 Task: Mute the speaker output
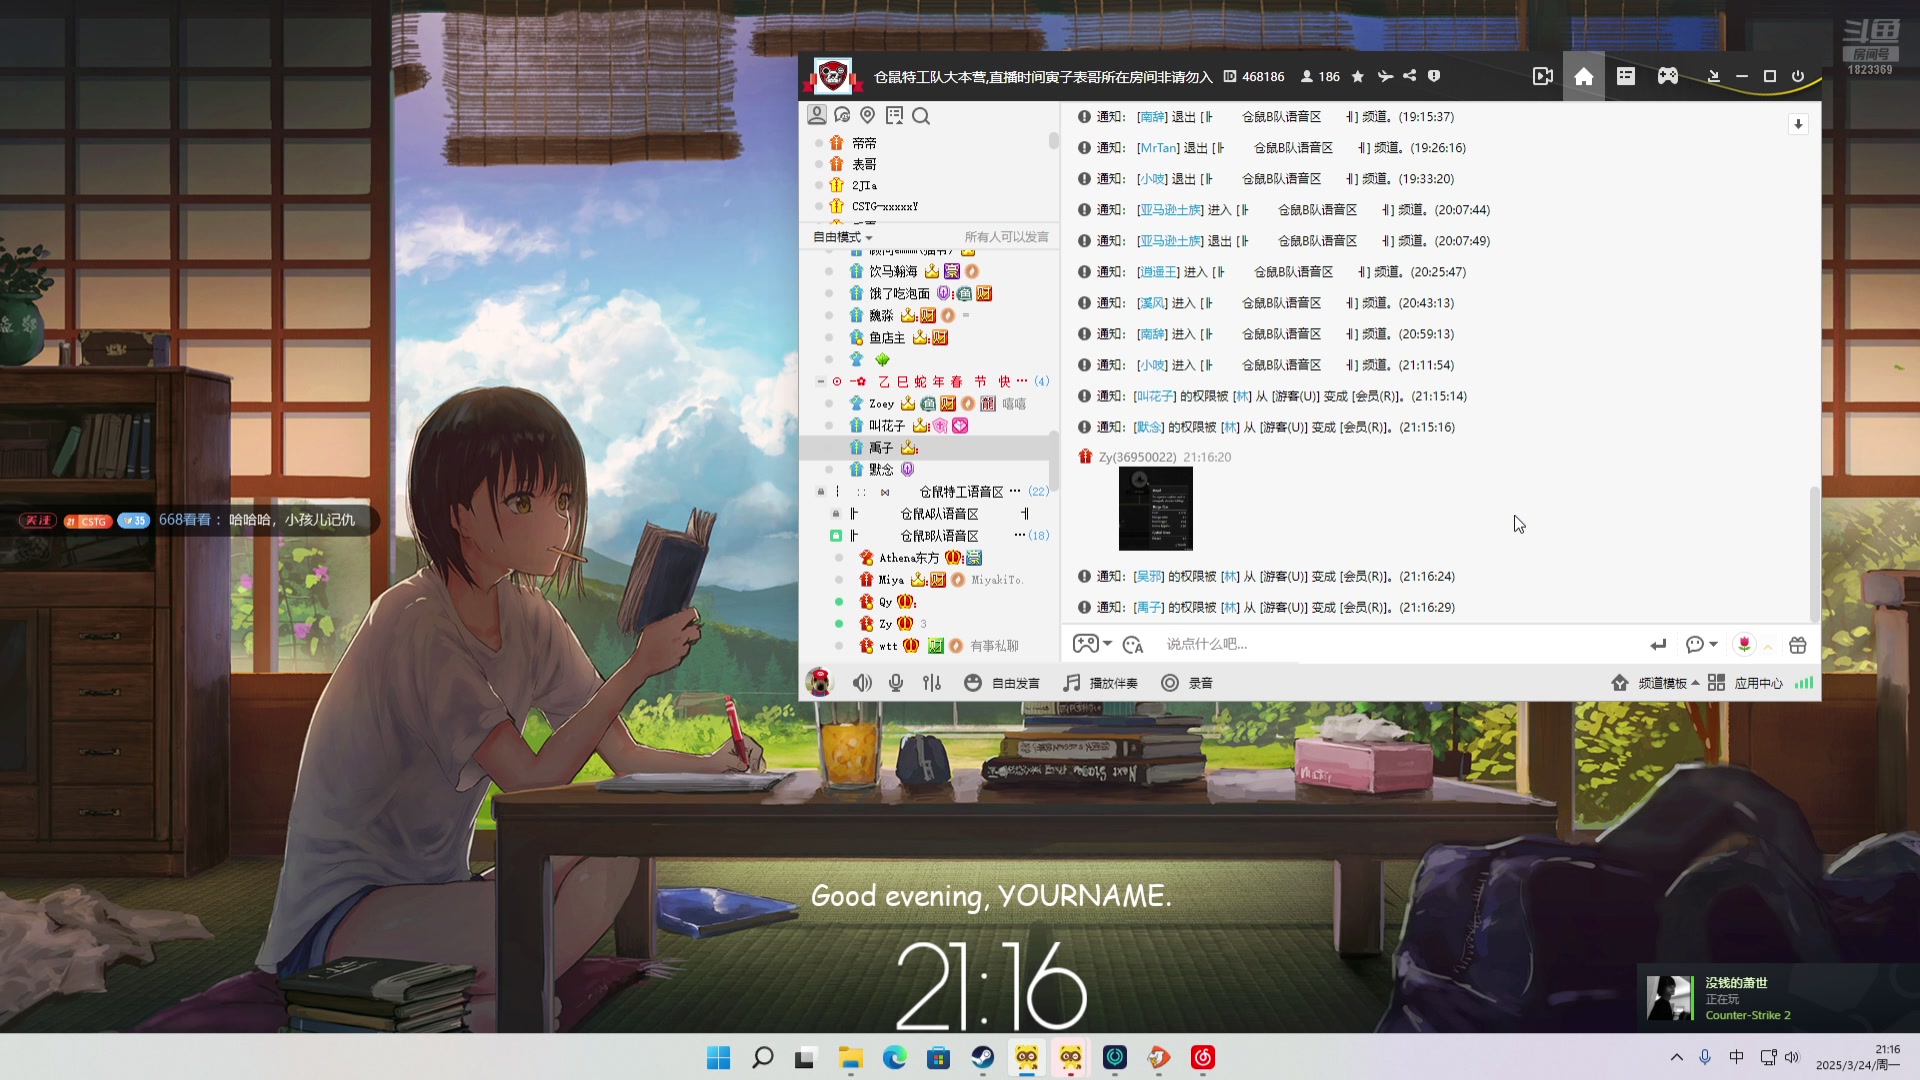coord(862,683)
